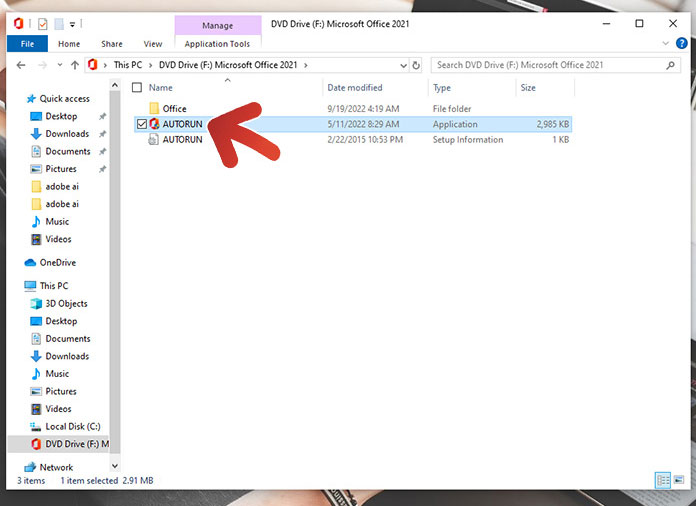Click the Office drive icon in address bar
This screenshot has height=506, width=696.
pyautogui.click(x=92, y=65)
